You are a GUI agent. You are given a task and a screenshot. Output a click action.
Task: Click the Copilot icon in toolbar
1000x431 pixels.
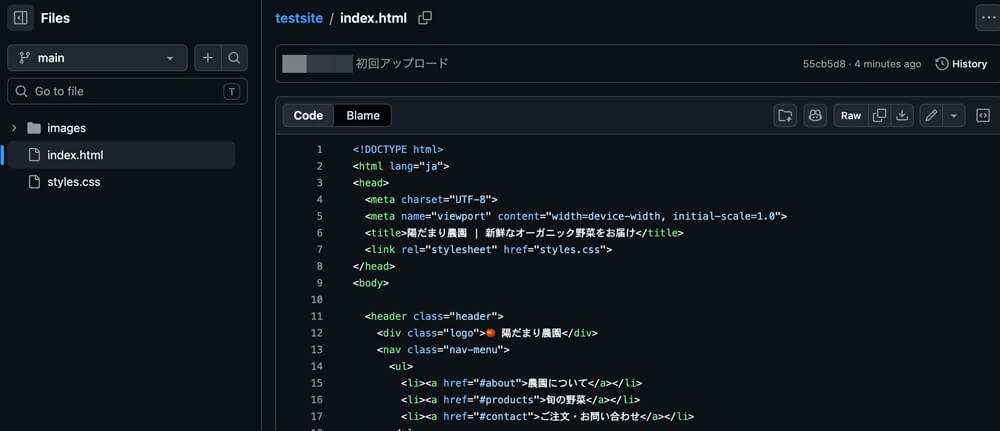pos(815,116)
